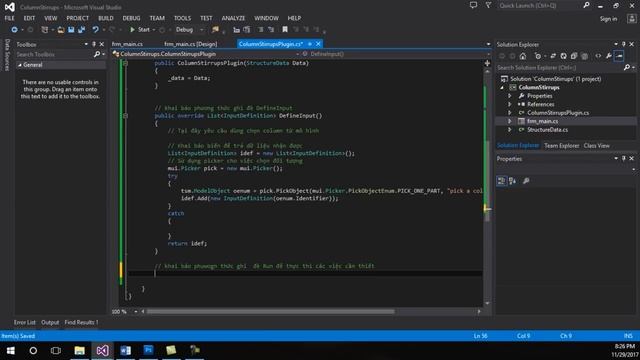640x360 pixels.
Task: Open the DEBUG menu
Action: point(131,18)
